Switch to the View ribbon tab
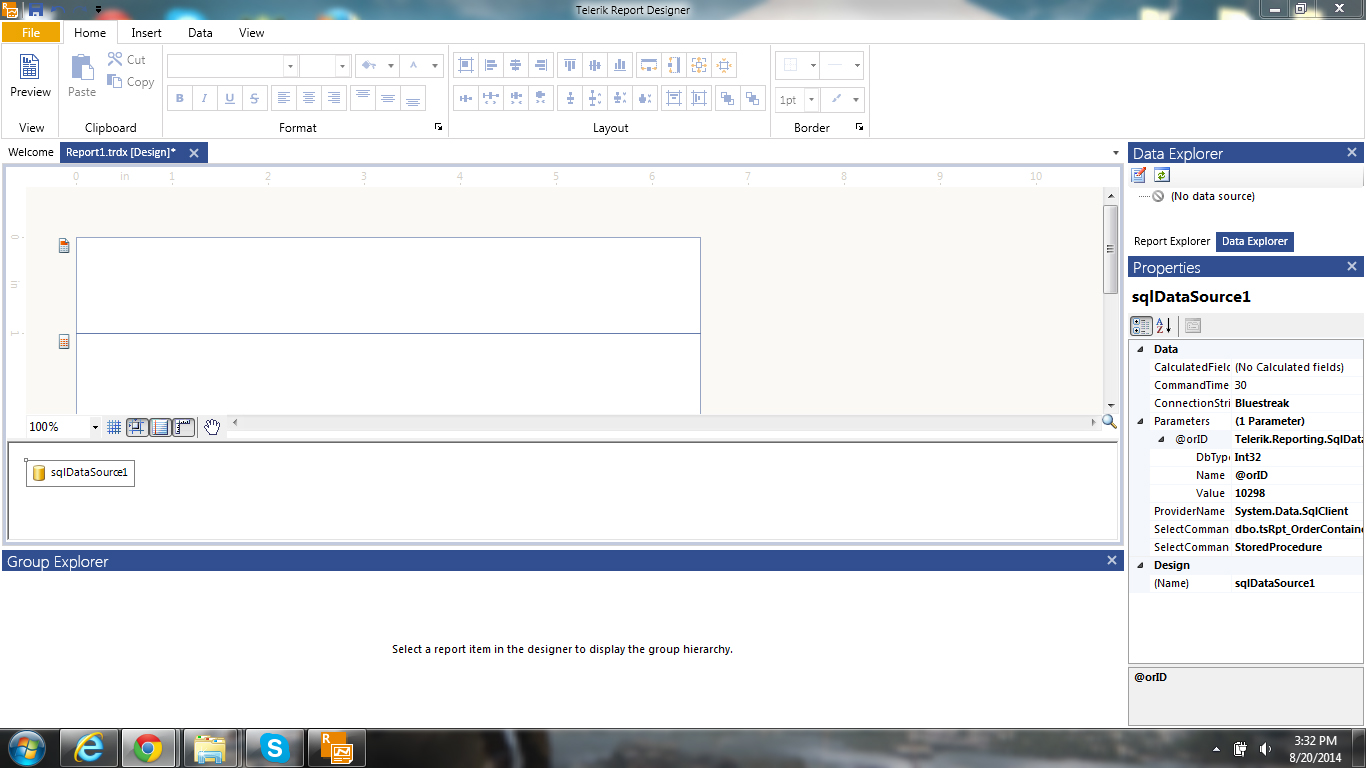 (x=252, y=33)
